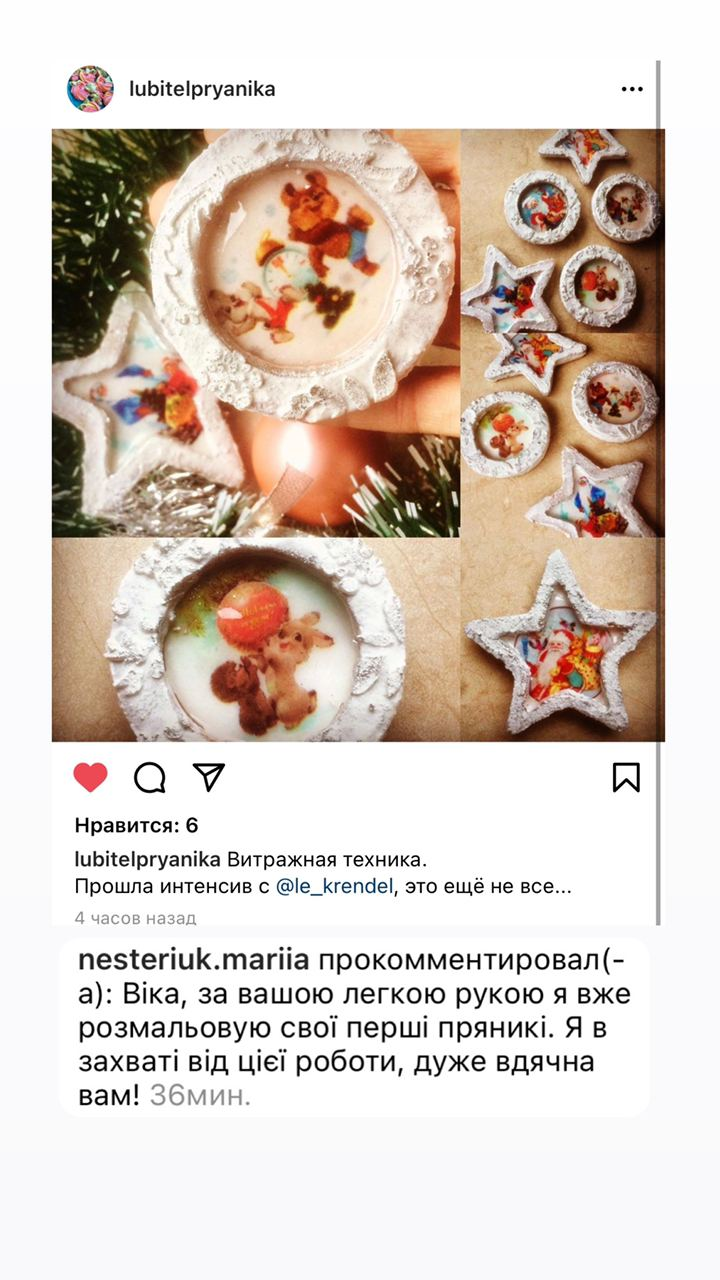Open the comment notification bubble
The image size is (720, 1280).
pos(354,1028)
